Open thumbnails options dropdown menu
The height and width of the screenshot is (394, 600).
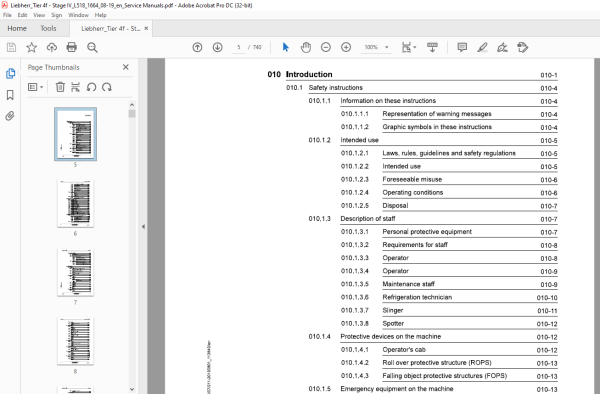point(36,87)
